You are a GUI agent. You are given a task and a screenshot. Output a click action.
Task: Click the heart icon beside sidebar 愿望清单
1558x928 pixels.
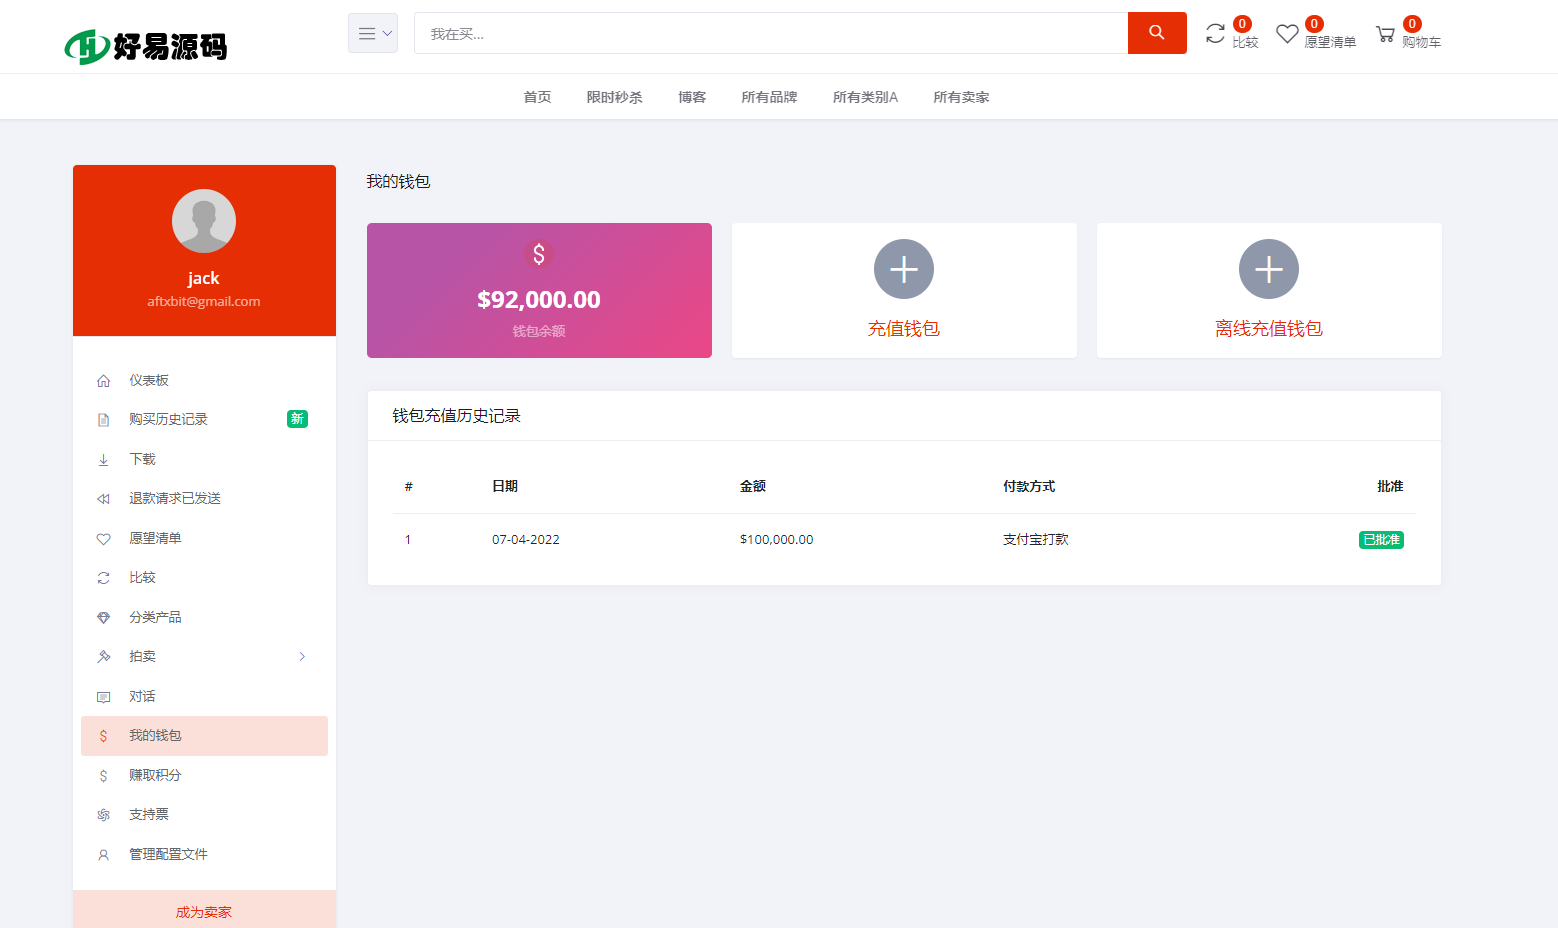[x=103, y=539]
